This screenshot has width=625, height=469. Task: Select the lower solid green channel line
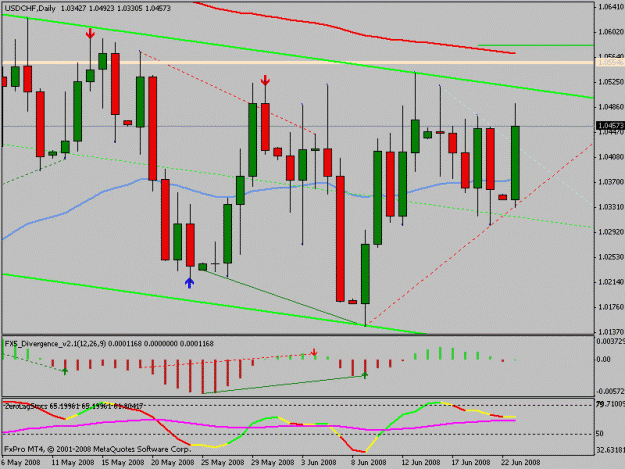215,304
